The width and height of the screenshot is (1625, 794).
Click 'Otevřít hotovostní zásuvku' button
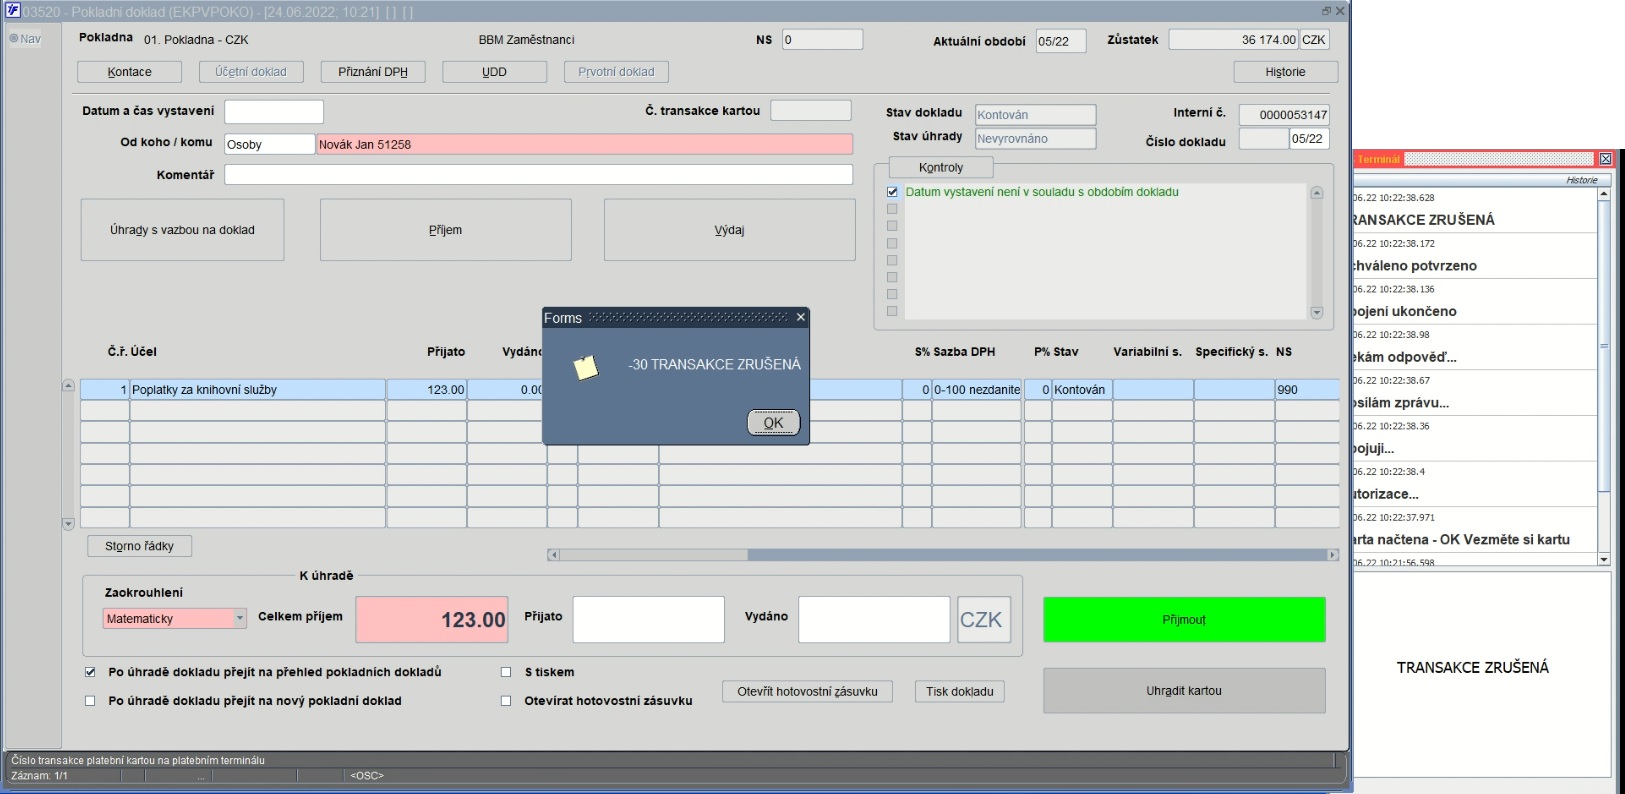click(x=808, y=691)
